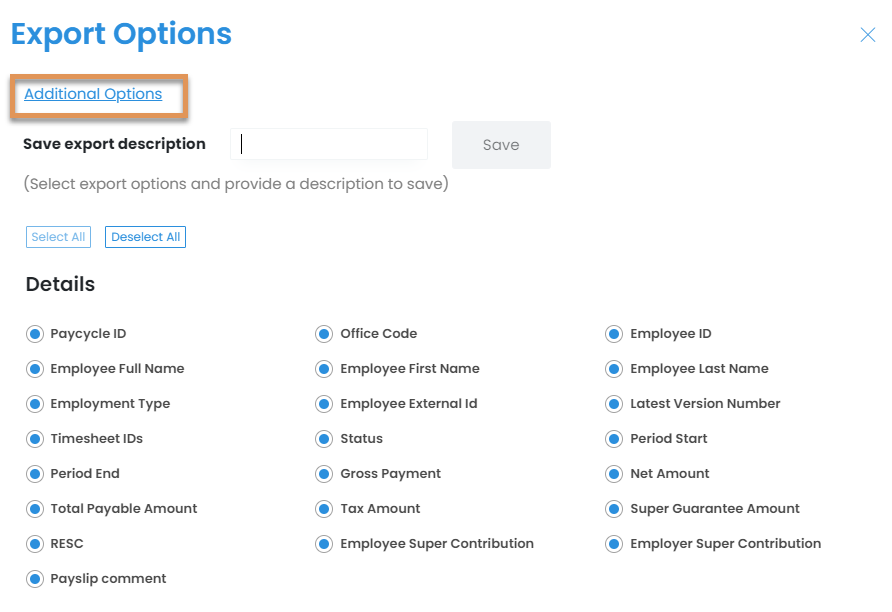Toggle the Status export option
This screenshot has width=892, height=612.
point(324,439)
